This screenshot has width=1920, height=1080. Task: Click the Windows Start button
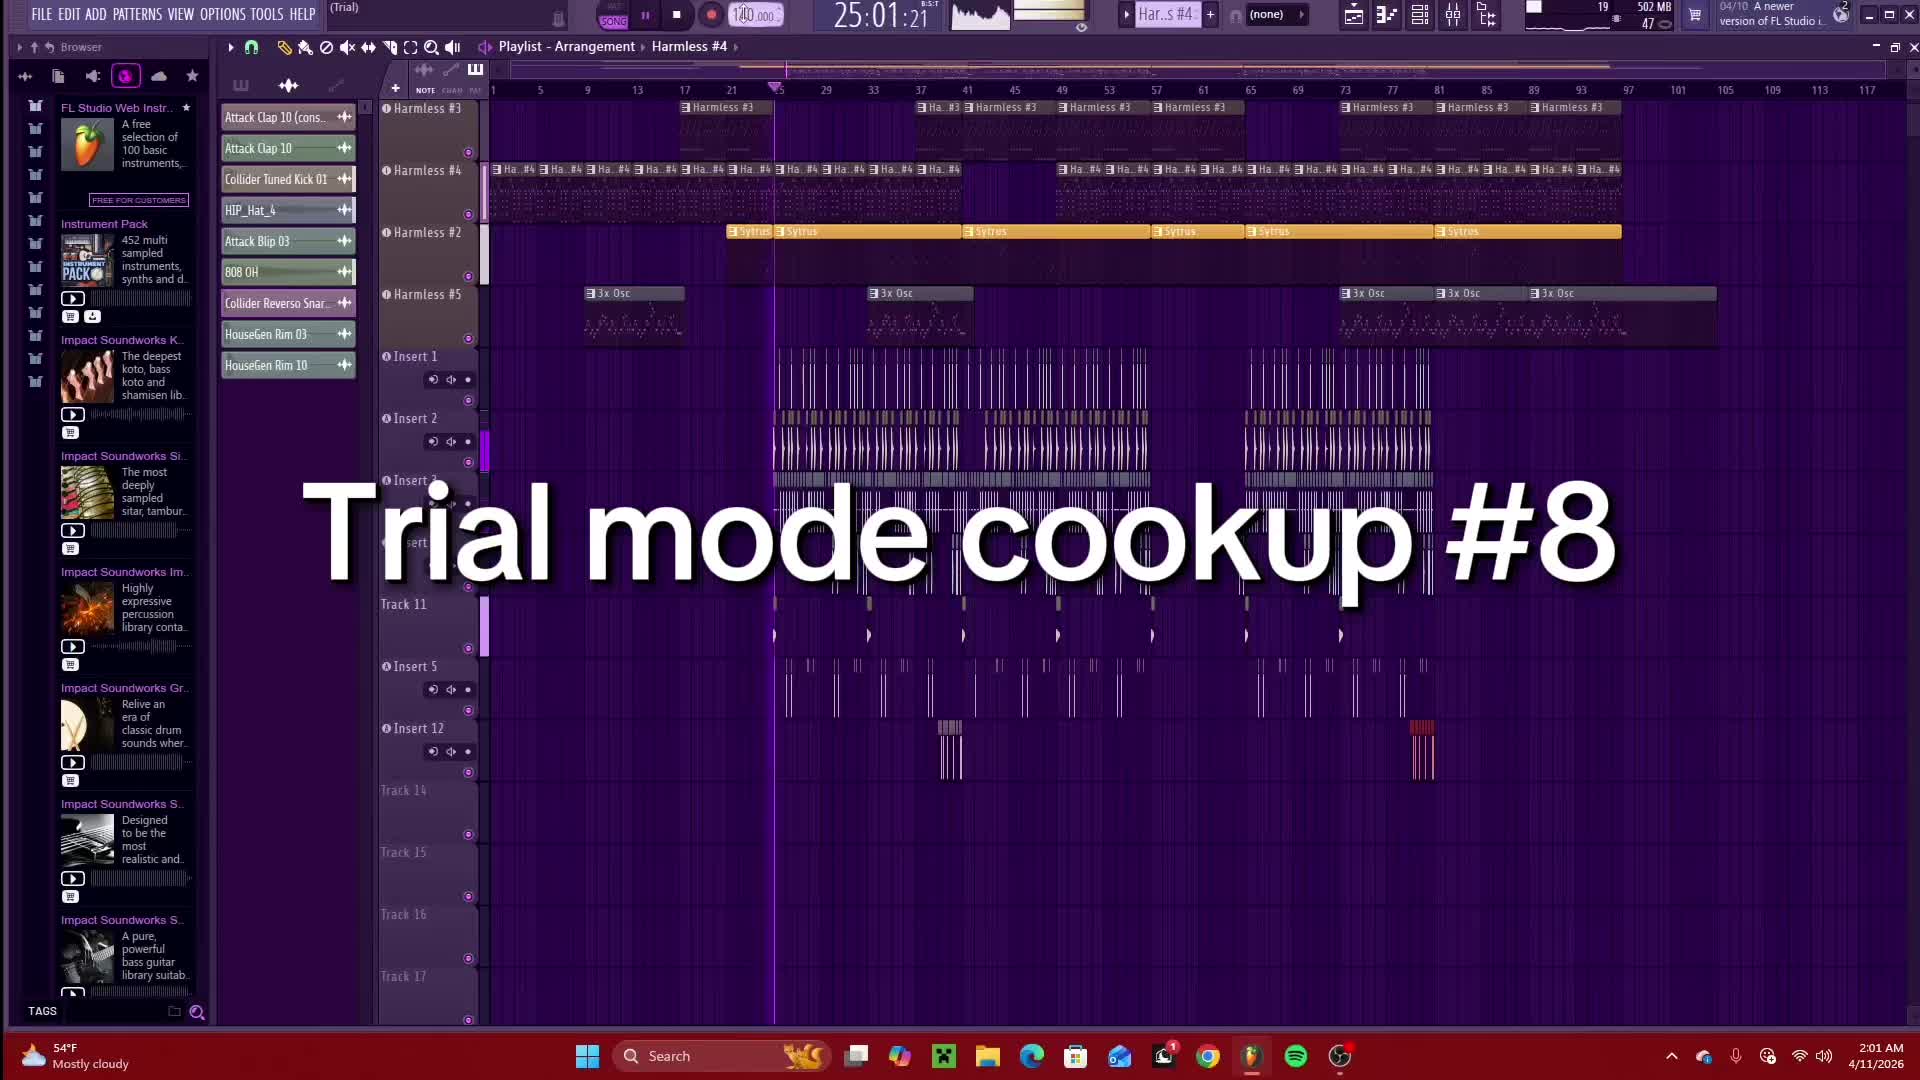coord(587,1056)
